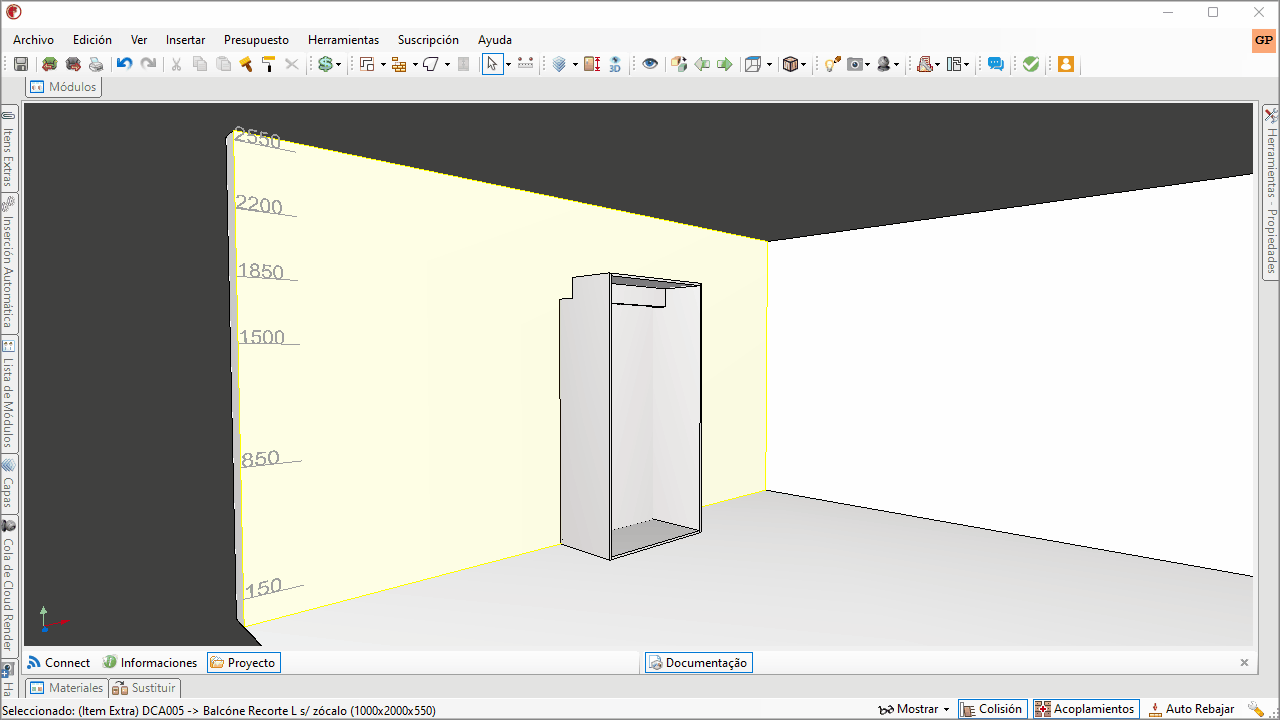Click the measure ruler tool icon
This screenshot has width=1280, height=720.
click(x=526, y=64)
